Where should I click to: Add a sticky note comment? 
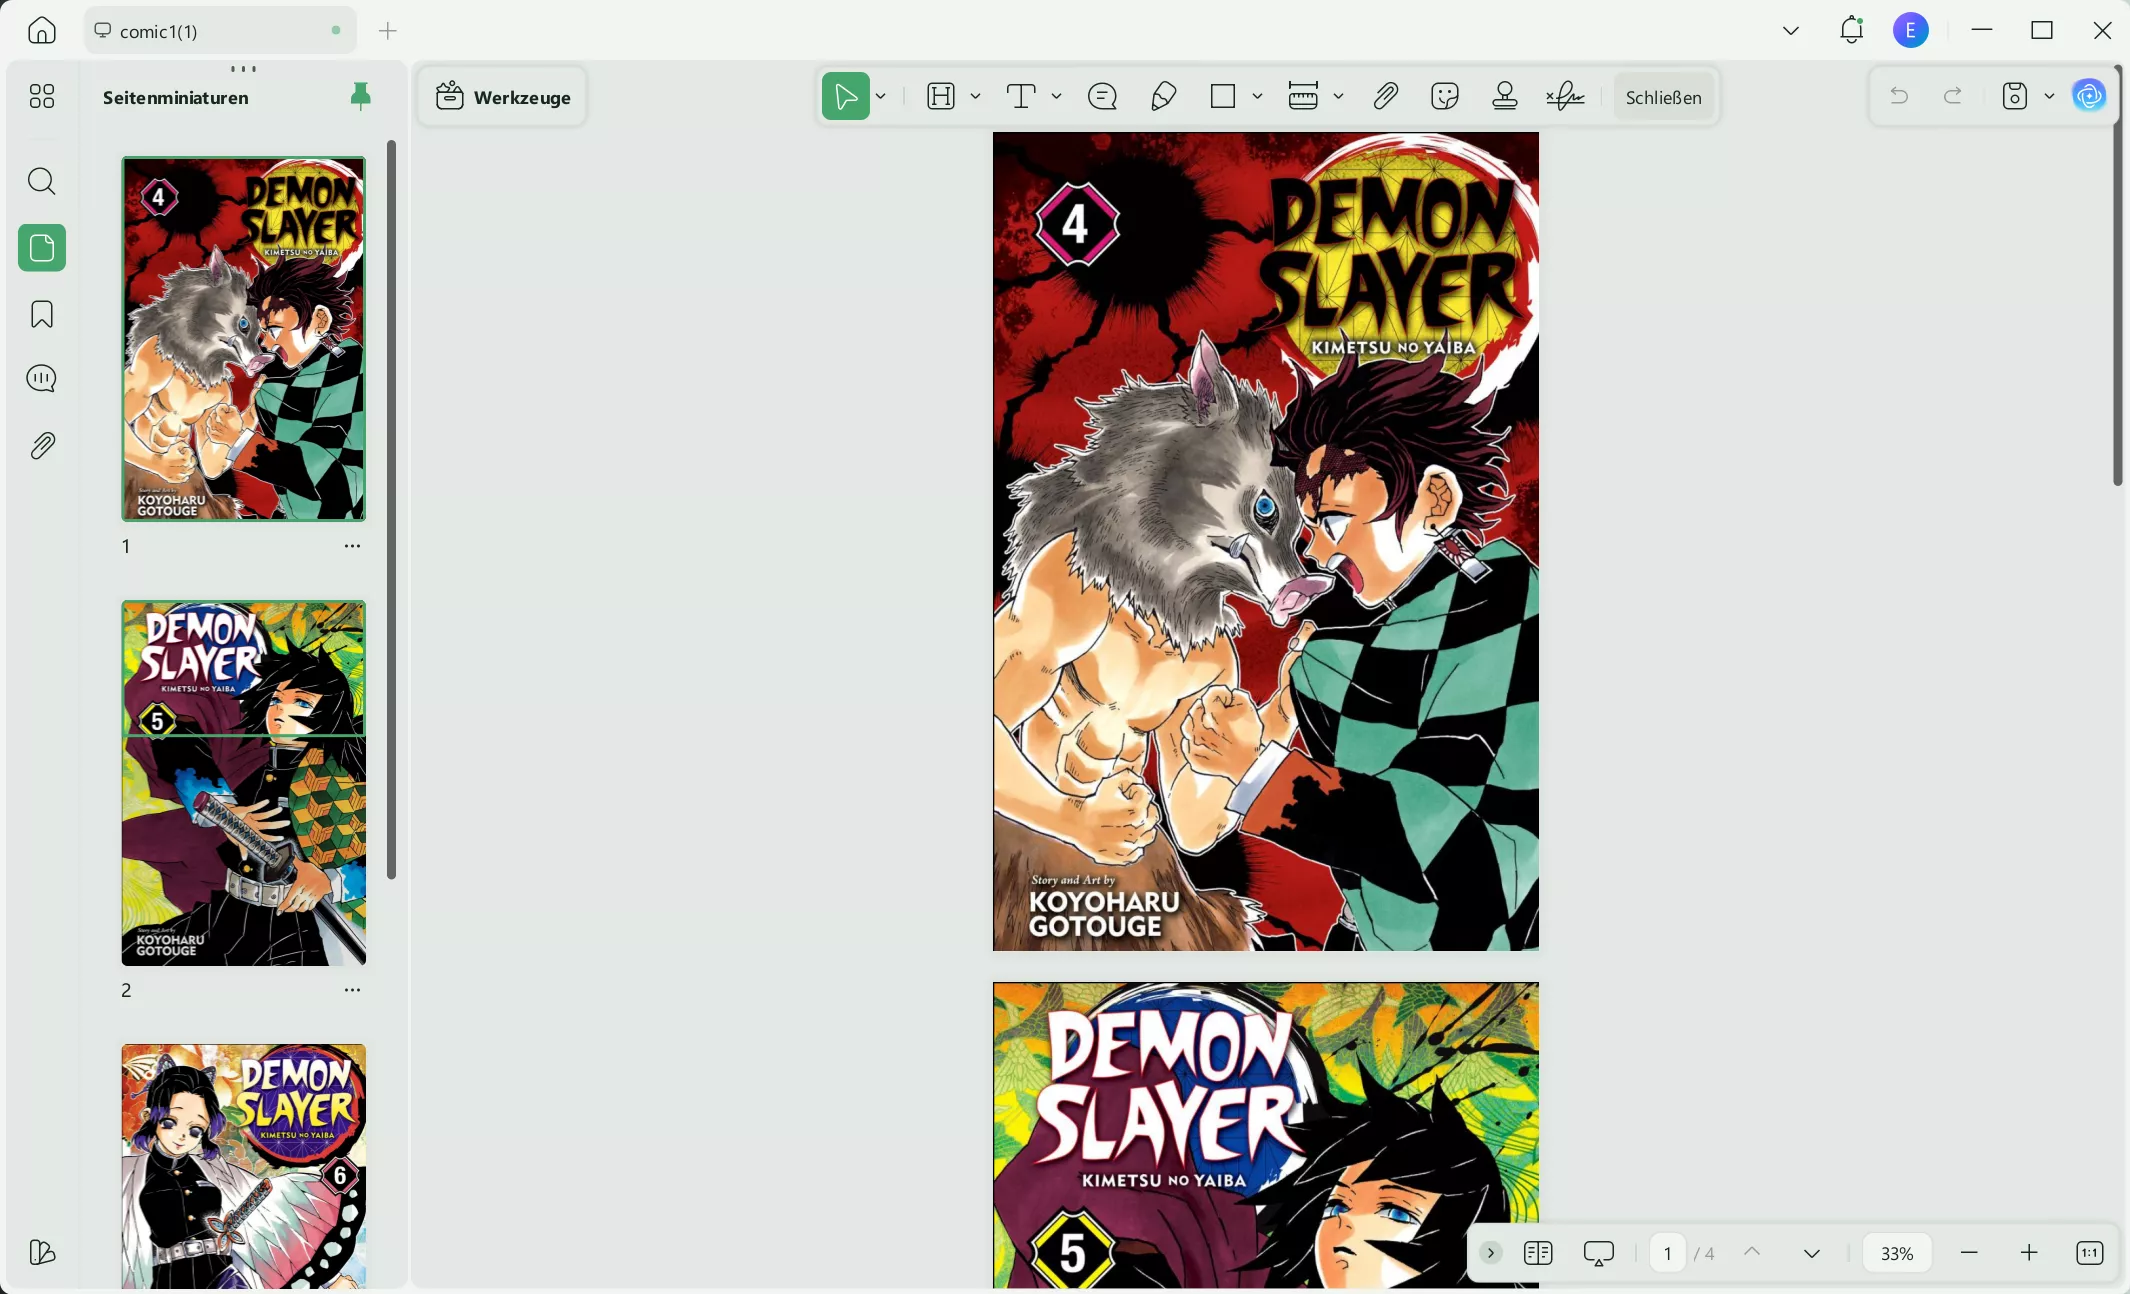pyautogui.click(x=1102, y=96)
